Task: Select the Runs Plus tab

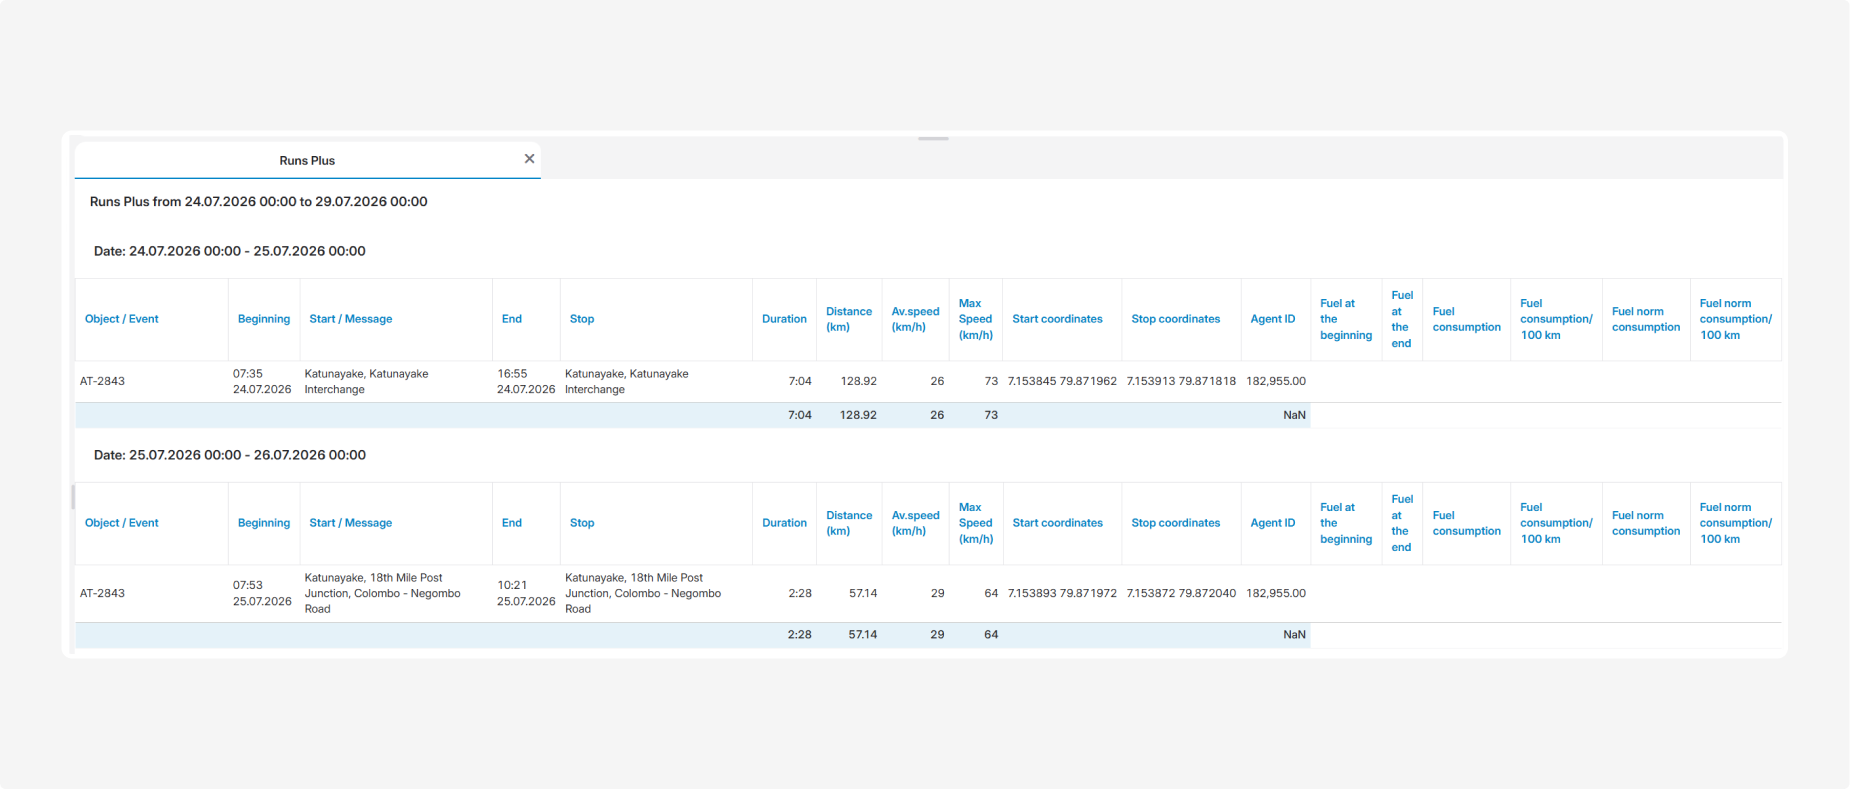Action: pyautogui.click(x=307, y=160)
